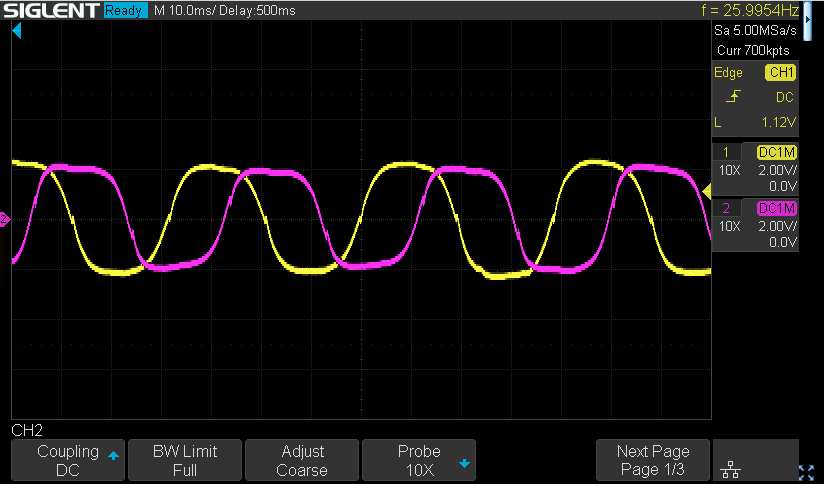Click channel 2 10X probe label
The image size is (824, 484).
coord(729,226)
